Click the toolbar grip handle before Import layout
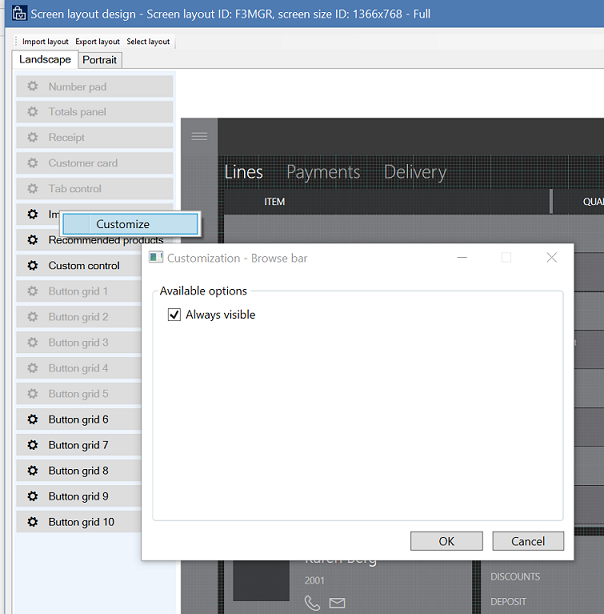 click(16, 41)
